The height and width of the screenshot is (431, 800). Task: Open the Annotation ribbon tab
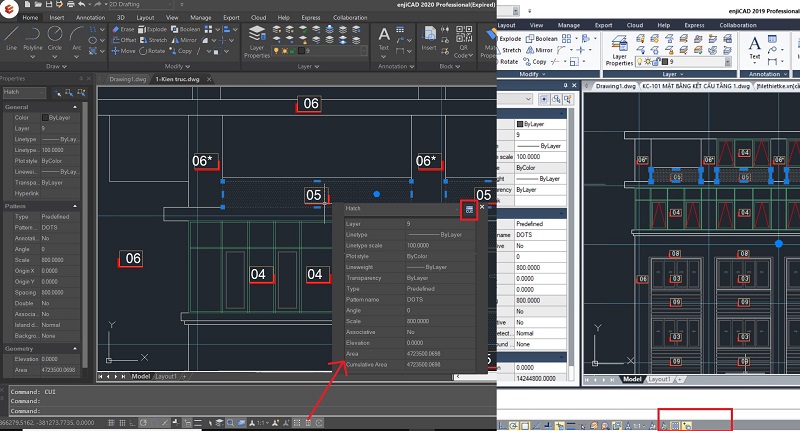[x=90, y=17]
